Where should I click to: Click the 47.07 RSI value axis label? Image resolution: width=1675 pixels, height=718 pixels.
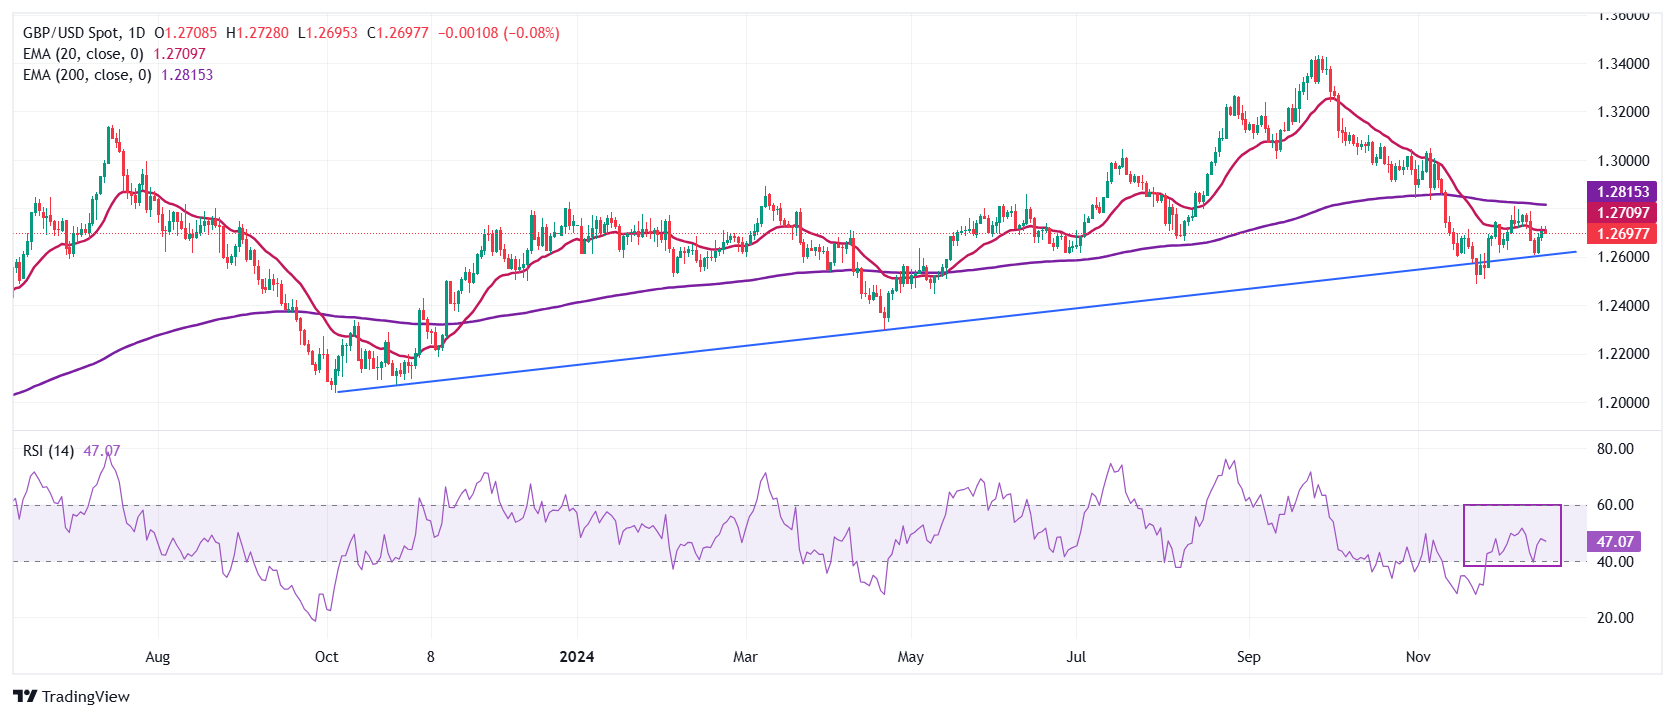[x=1614, y=542]
